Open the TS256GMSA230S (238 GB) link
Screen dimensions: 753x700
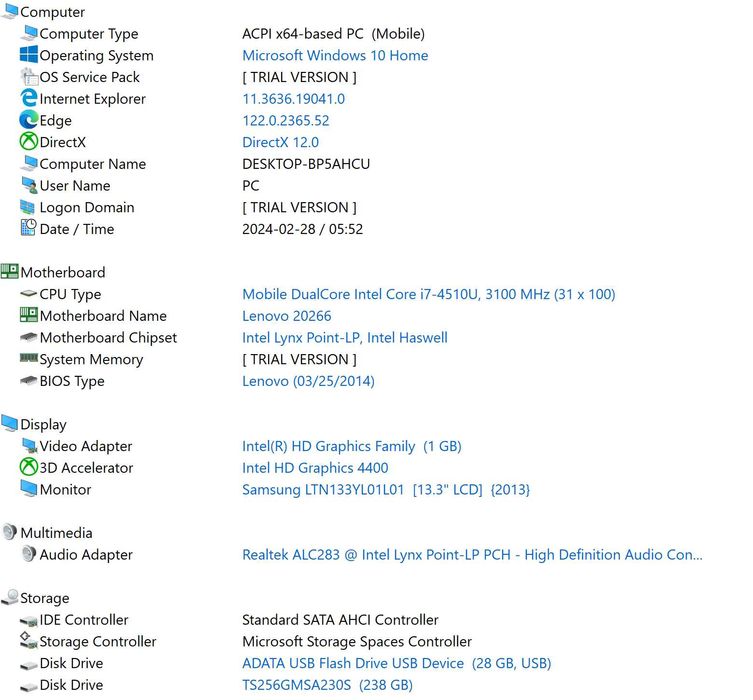pos(328,685)
